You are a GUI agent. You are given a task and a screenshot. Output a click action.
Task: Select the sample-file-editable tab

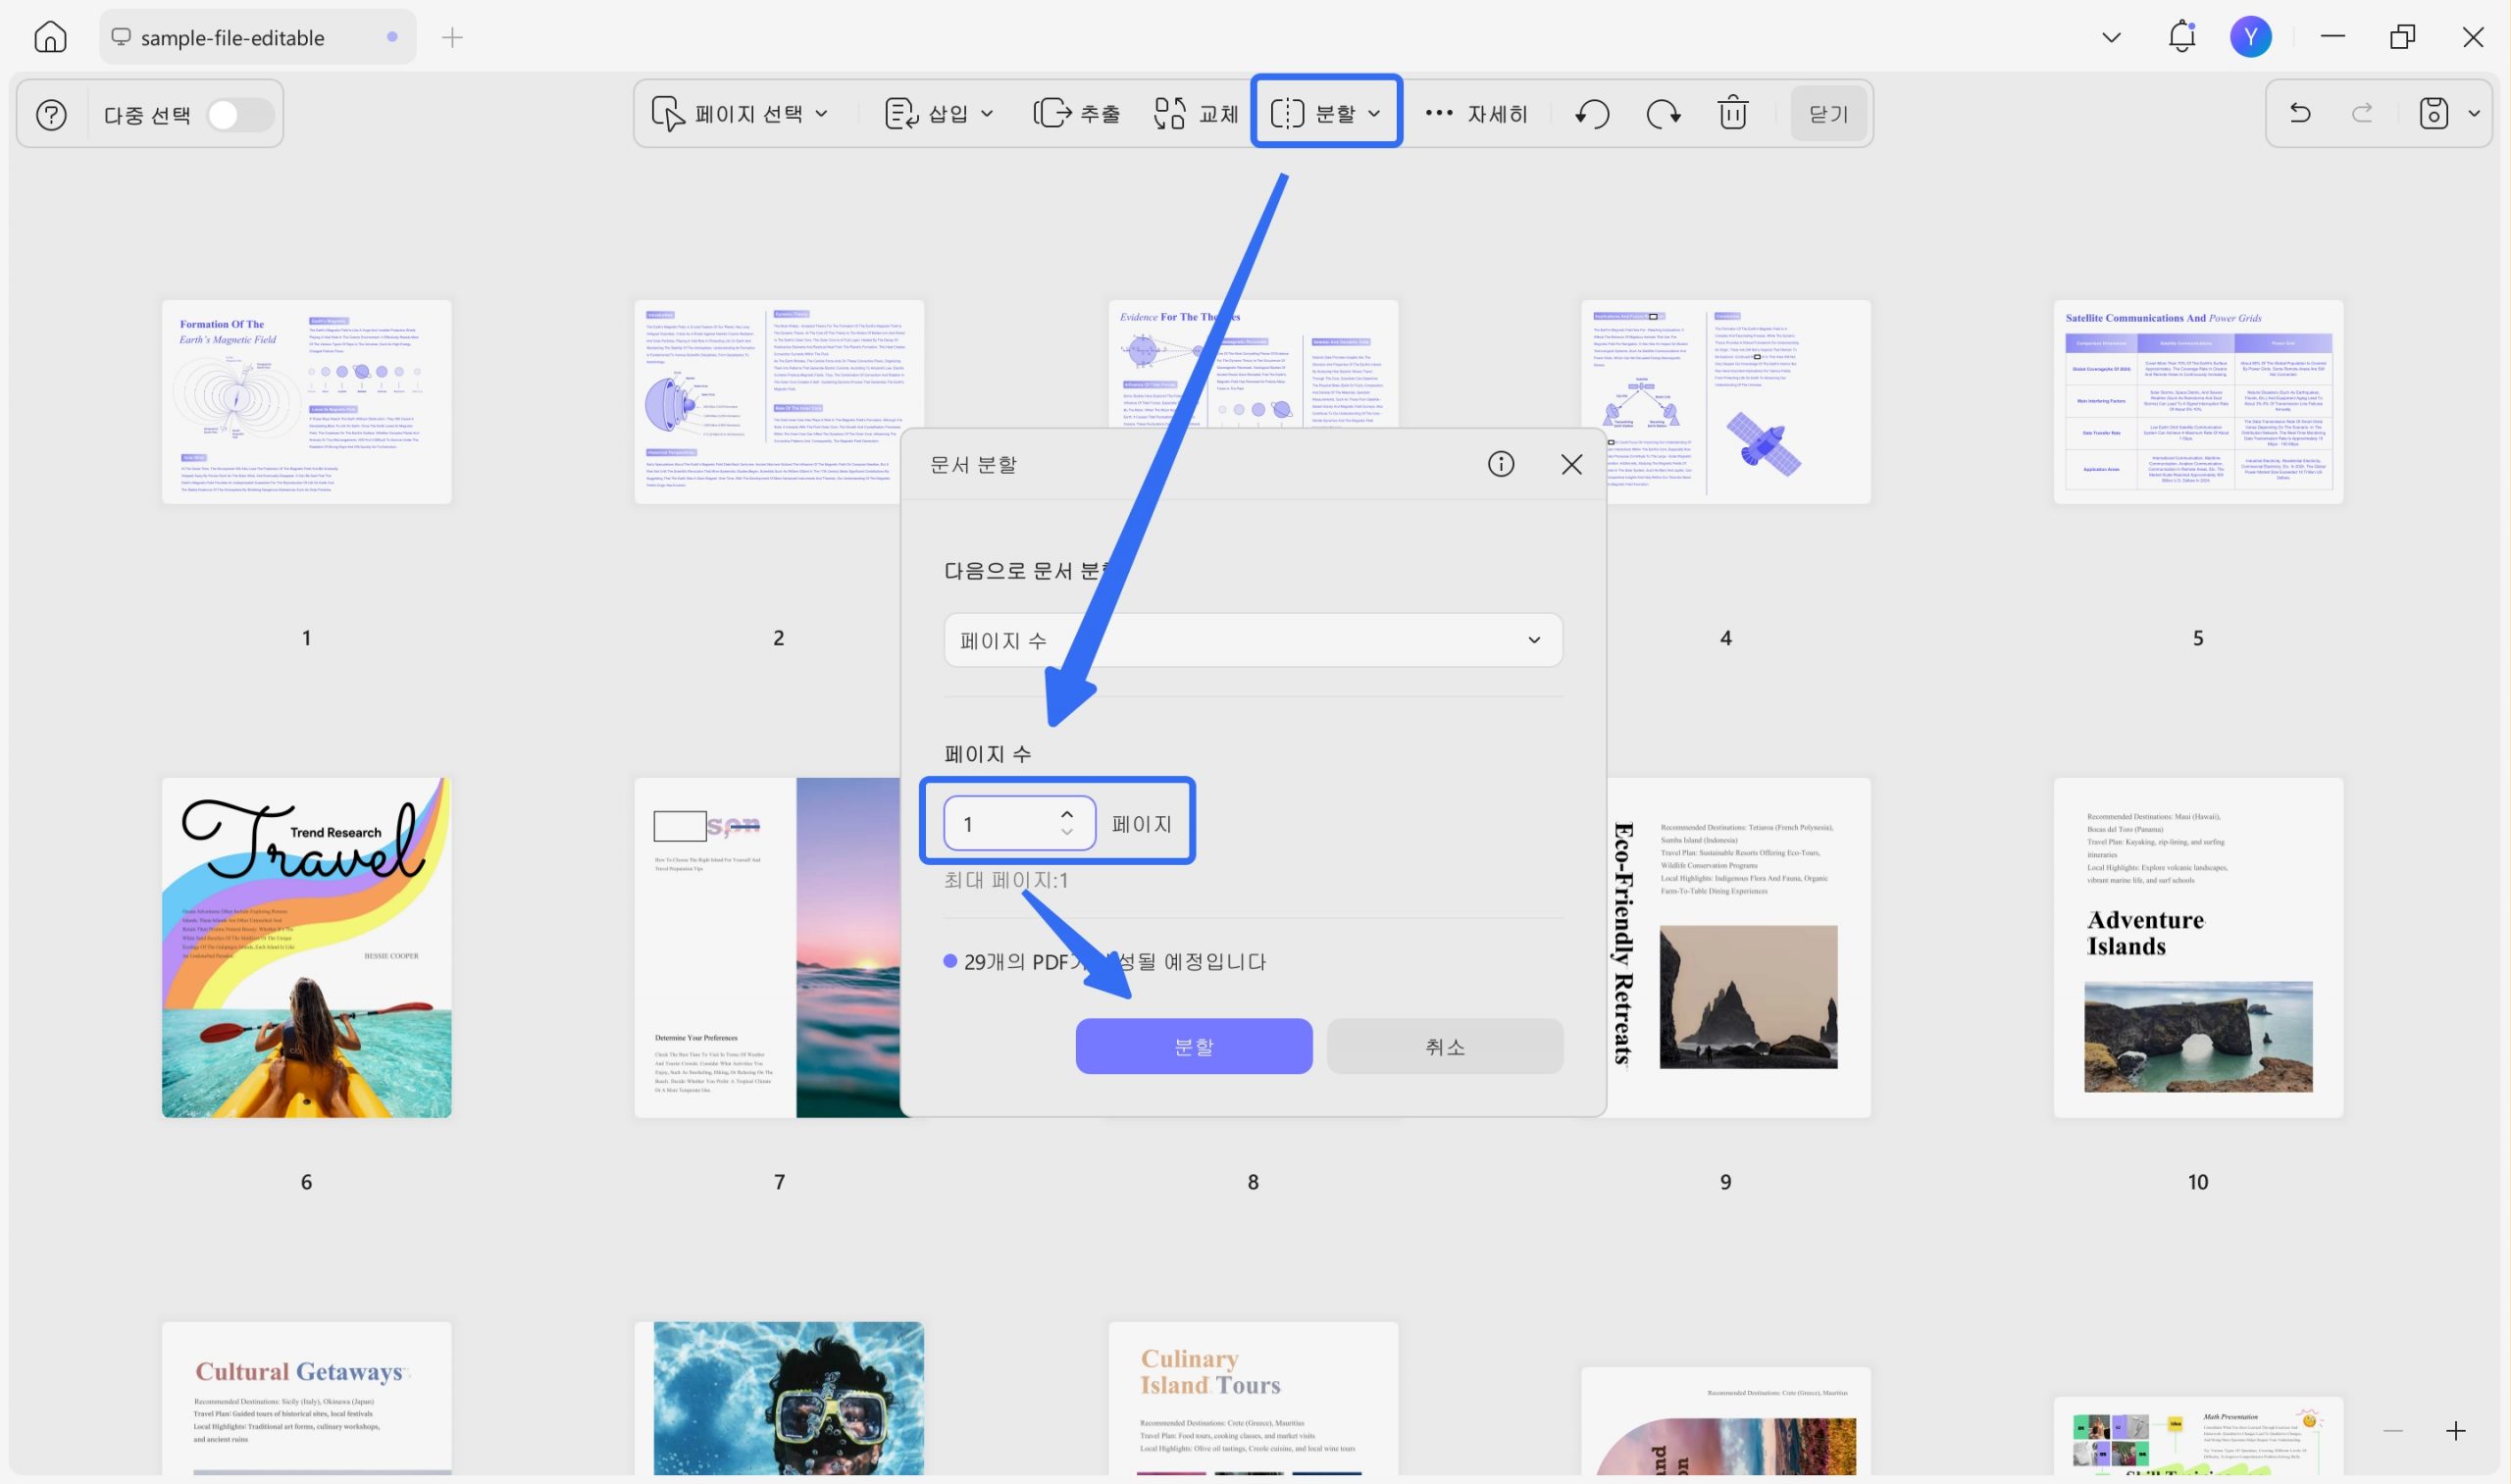(257, 37)
